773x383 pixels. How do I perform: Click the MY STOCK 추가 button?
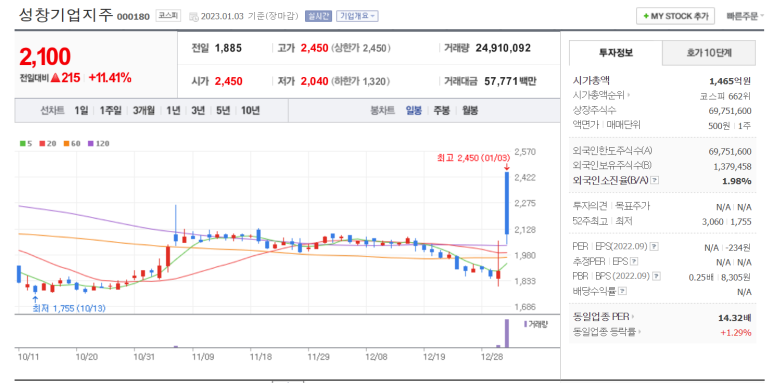(x=675, y=16)
